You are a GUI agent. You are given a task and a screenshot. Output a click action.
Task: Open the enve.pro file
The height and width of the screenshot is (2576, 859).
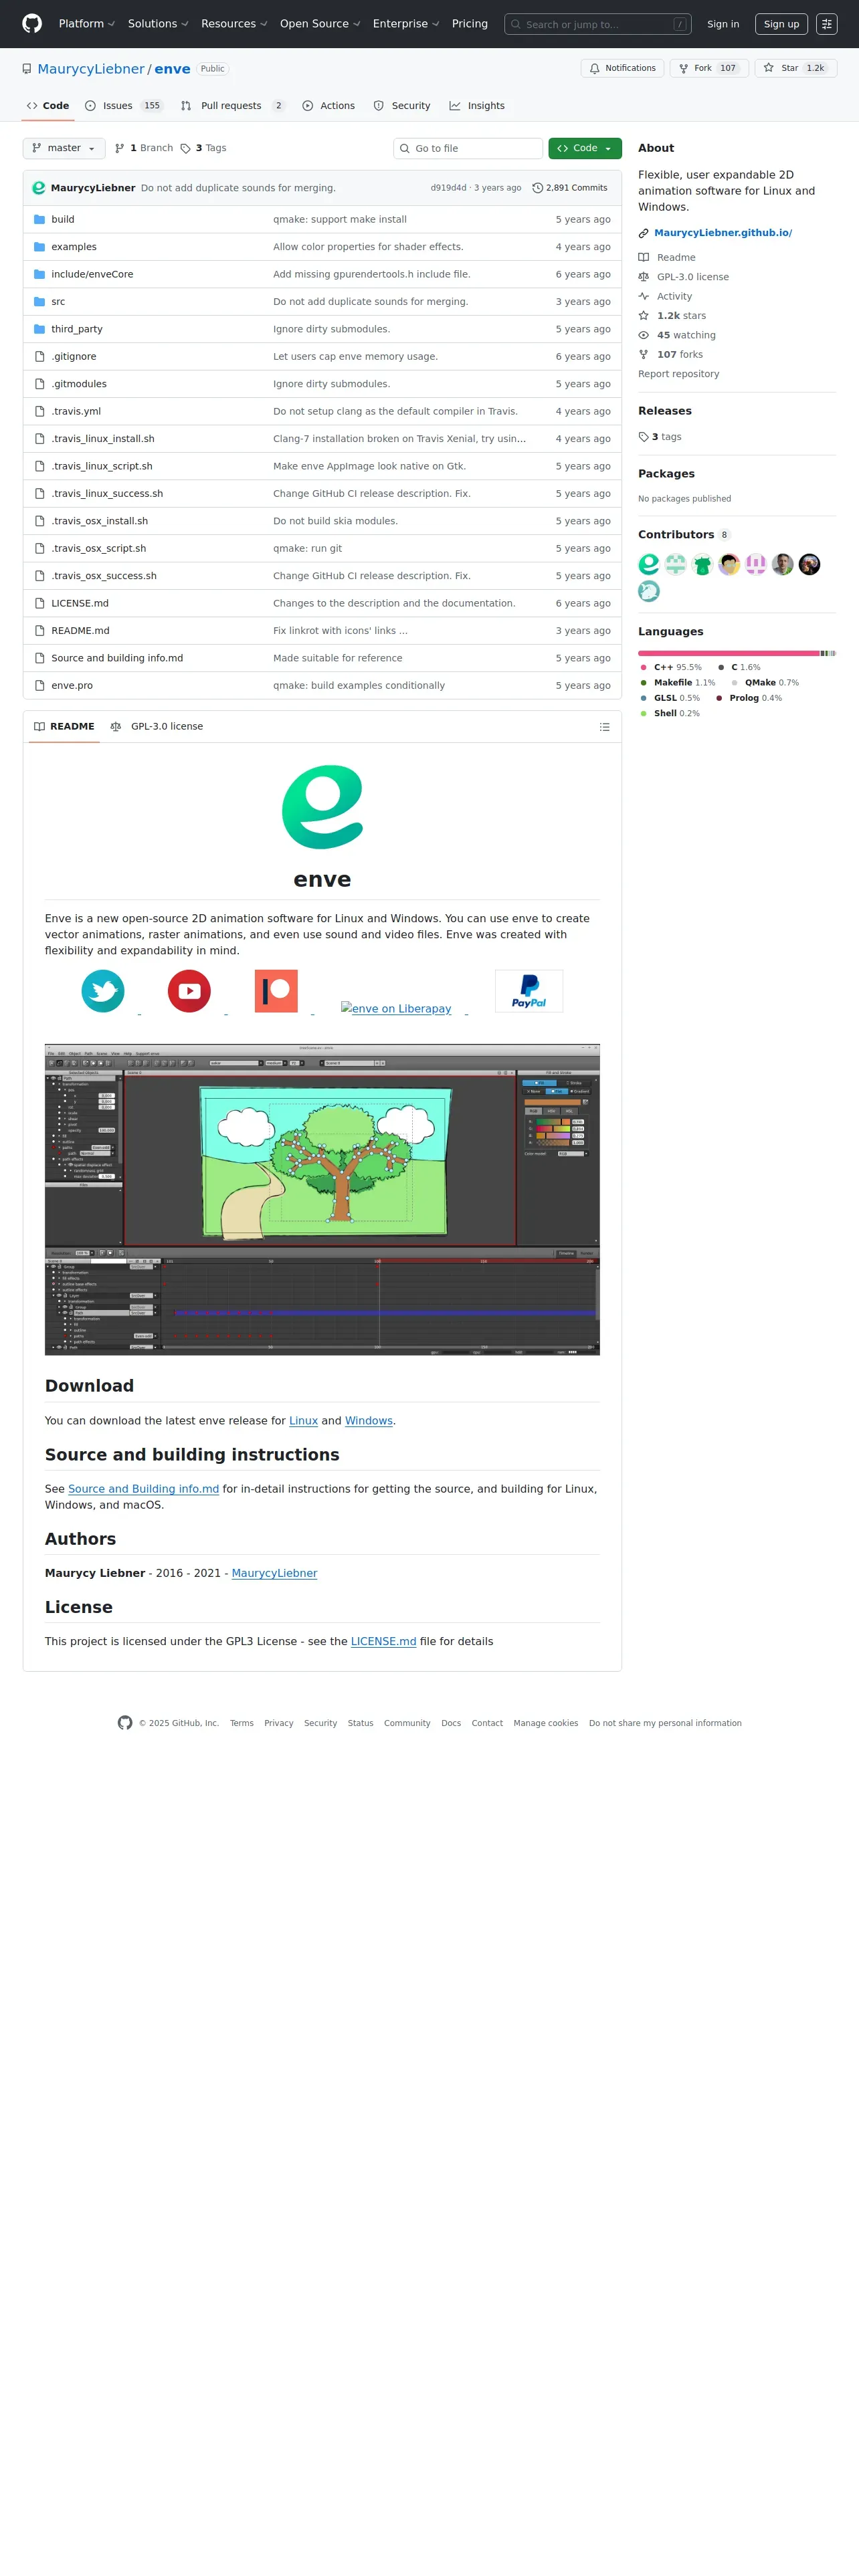tap(72, 686)
